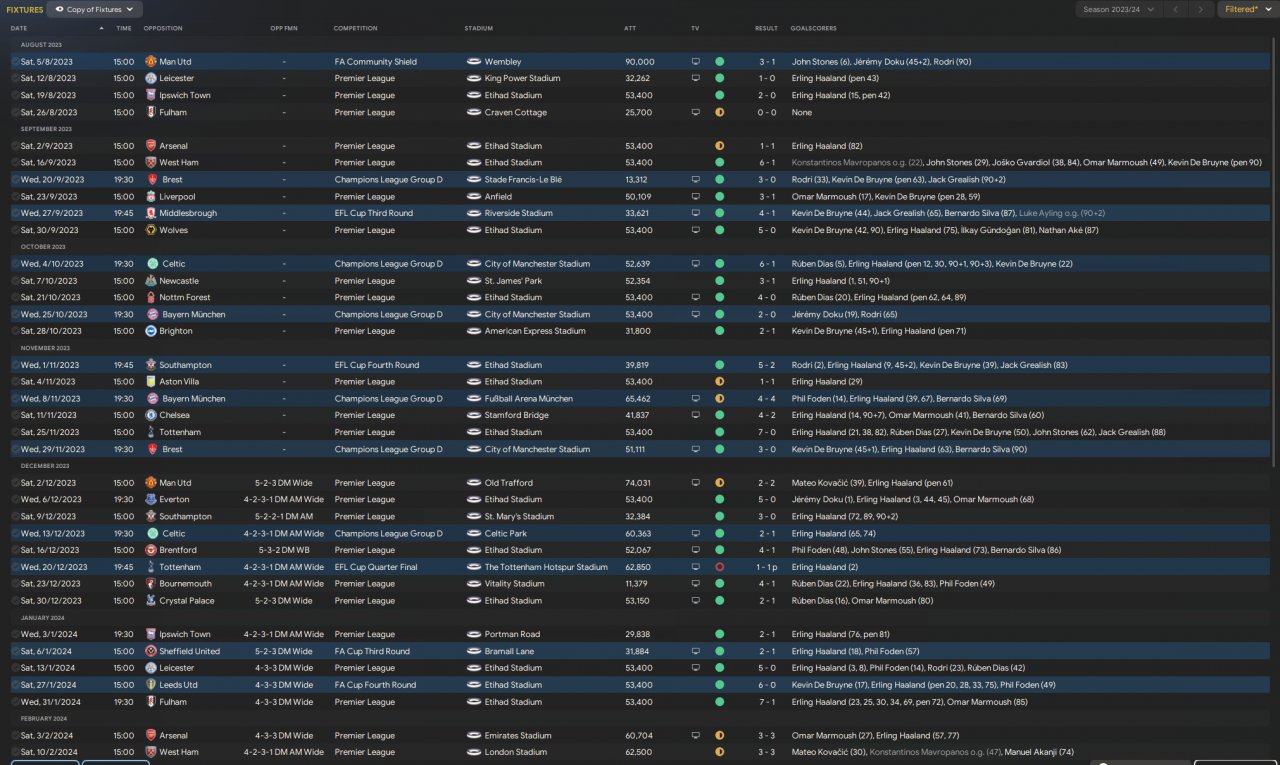Open the Filtered dropdown menu
The width and height of the screenshot is (1280, 765).
point(1247,10)
